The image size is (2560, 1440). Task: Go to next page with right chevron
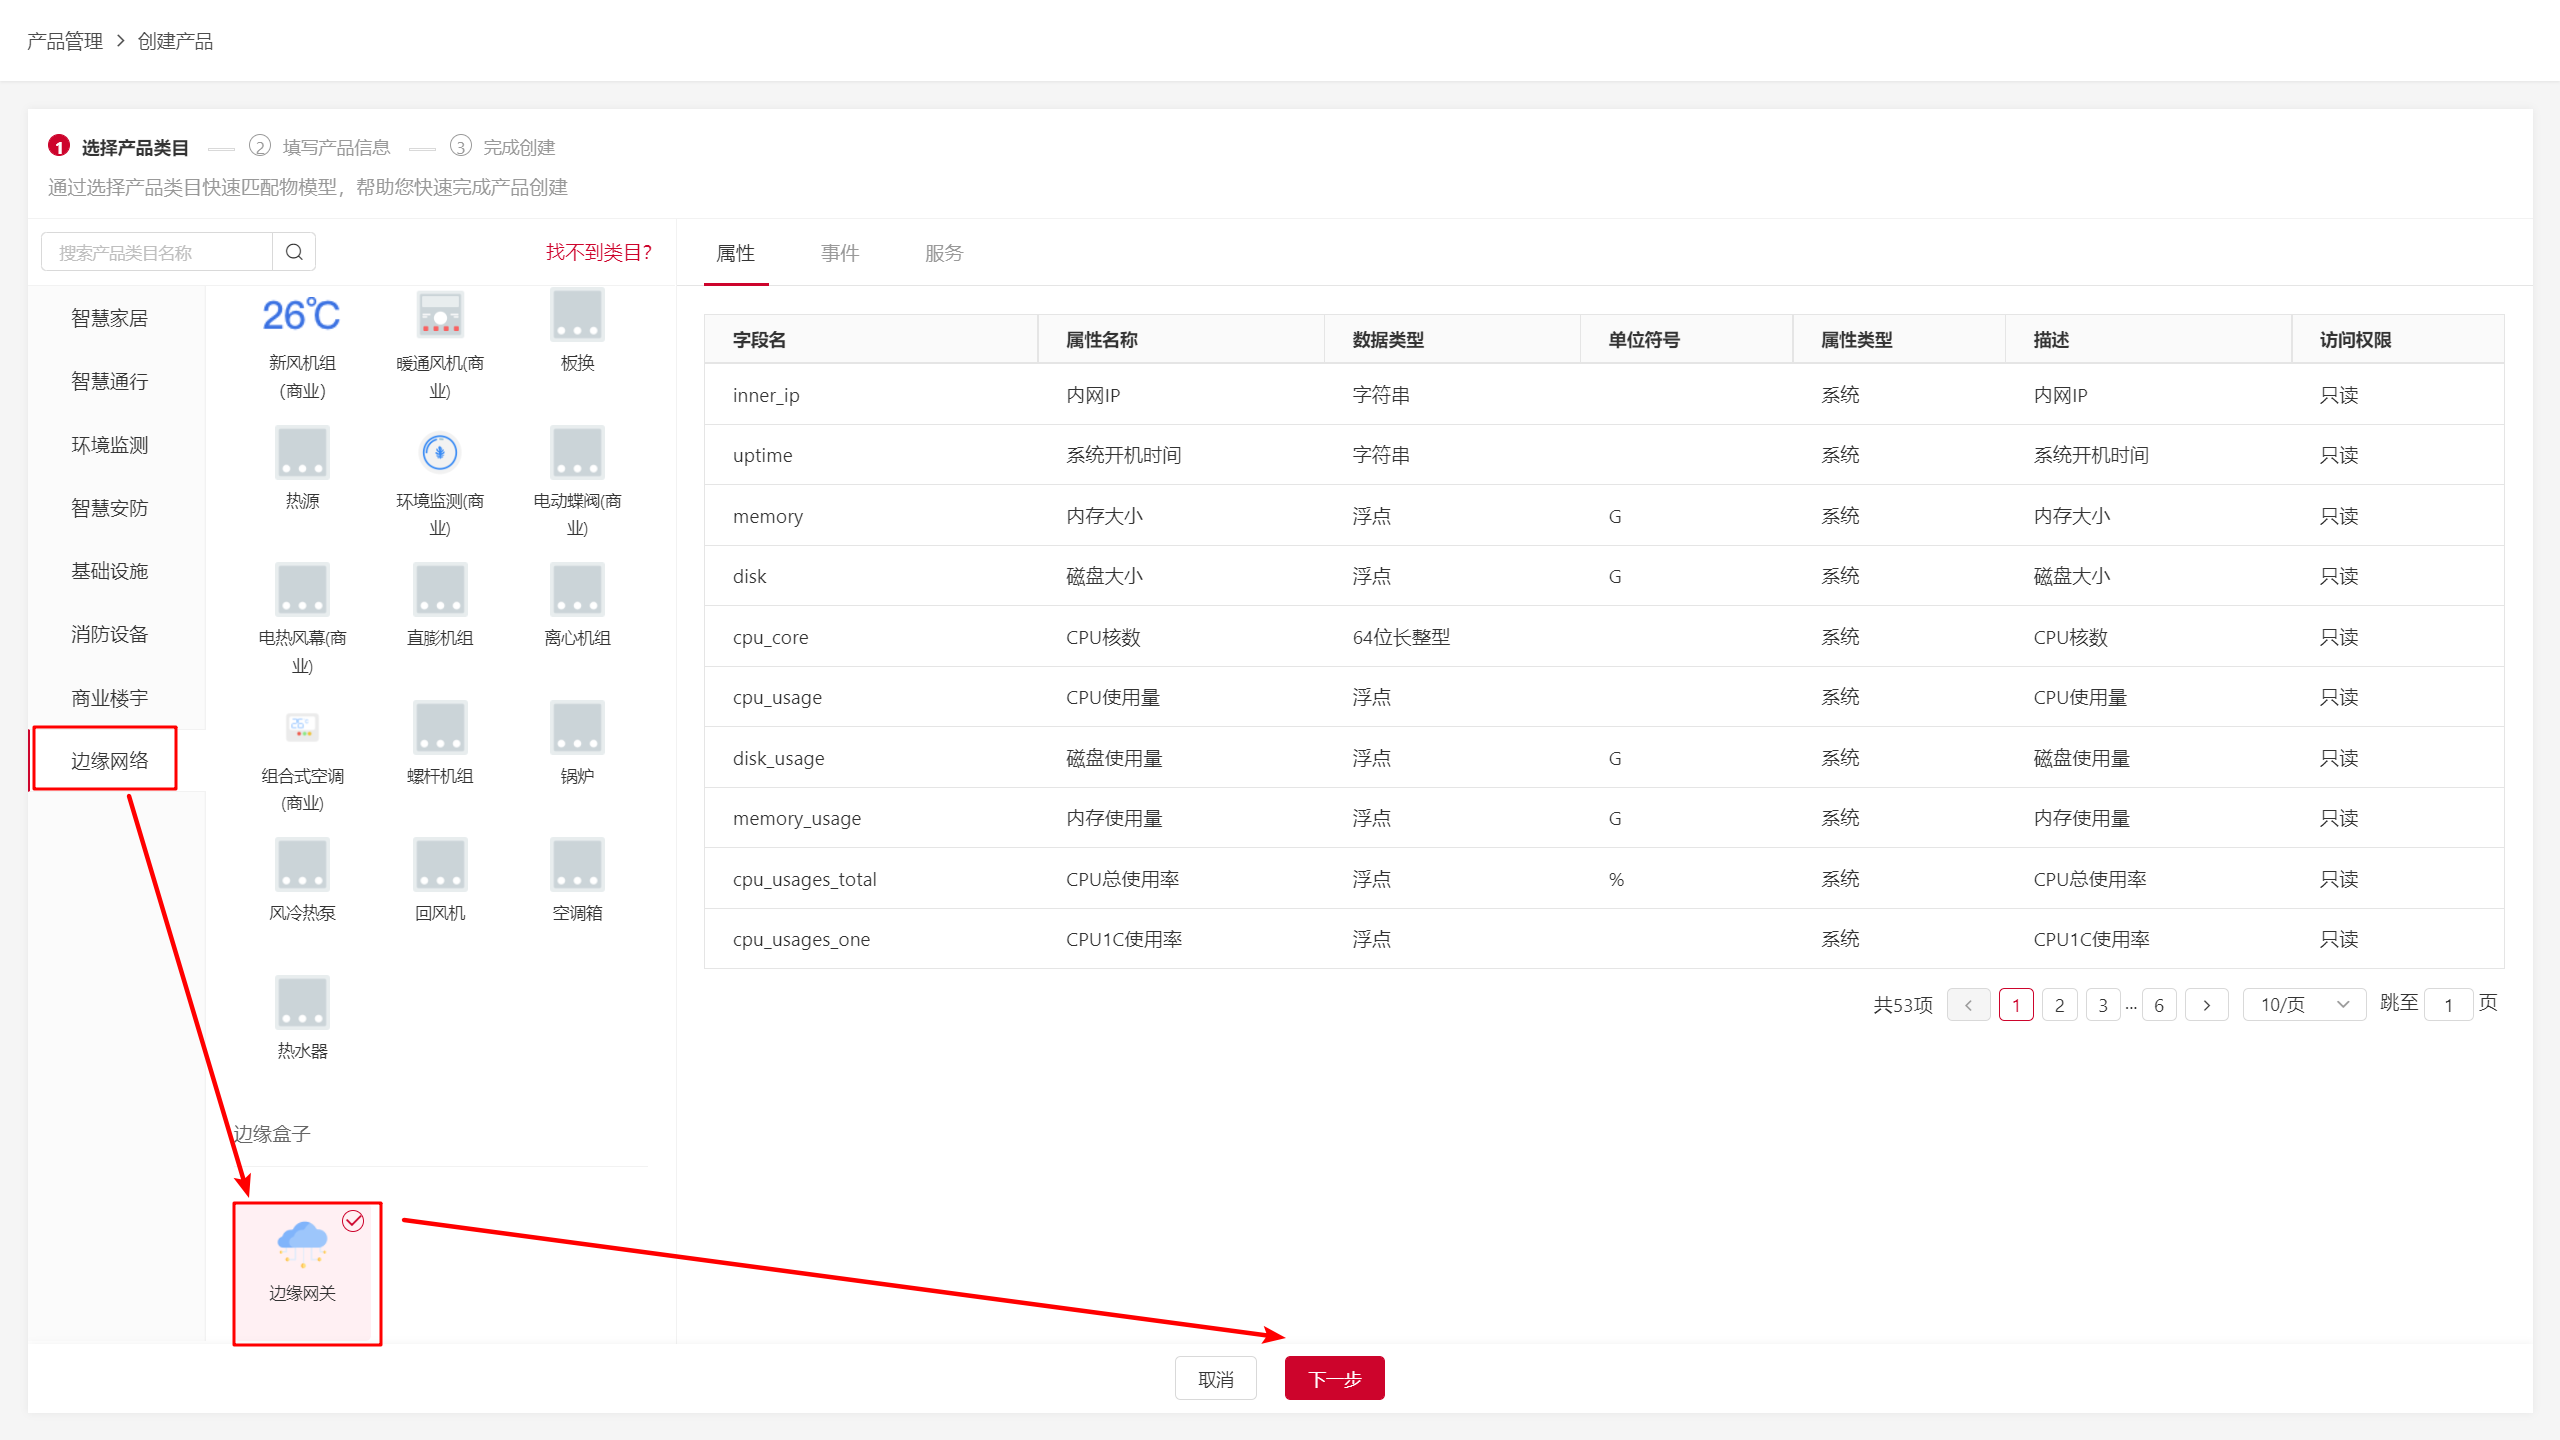pos(2206,1005)
